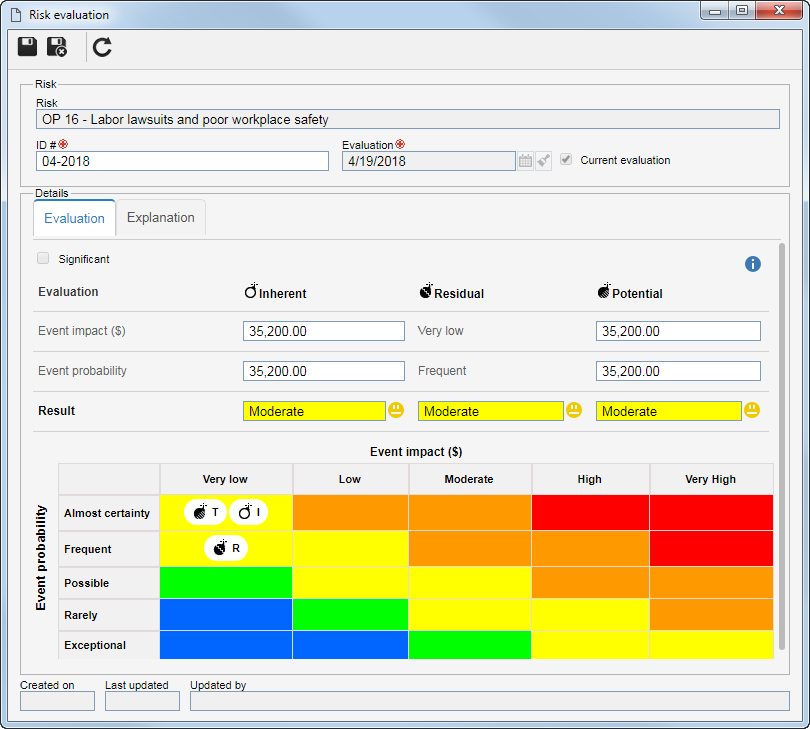
Task: Click the Residual result smiley face
Action: pyautogui.click(x=574, y=410)
